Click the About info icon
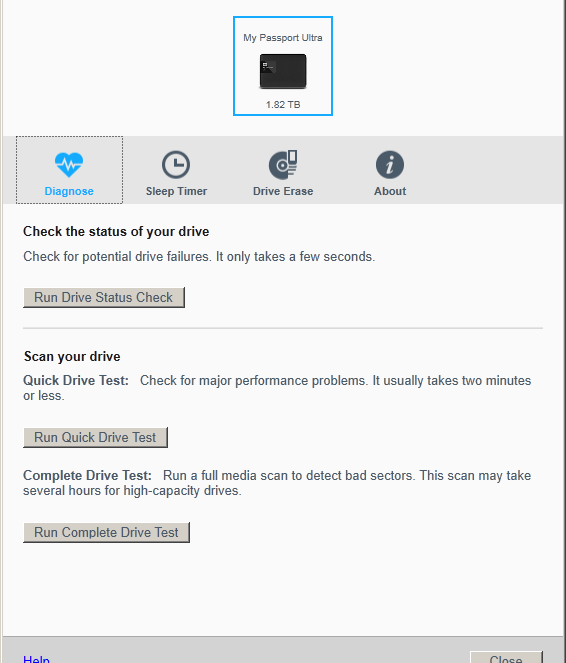566x663 pixels. pos(390,164)
